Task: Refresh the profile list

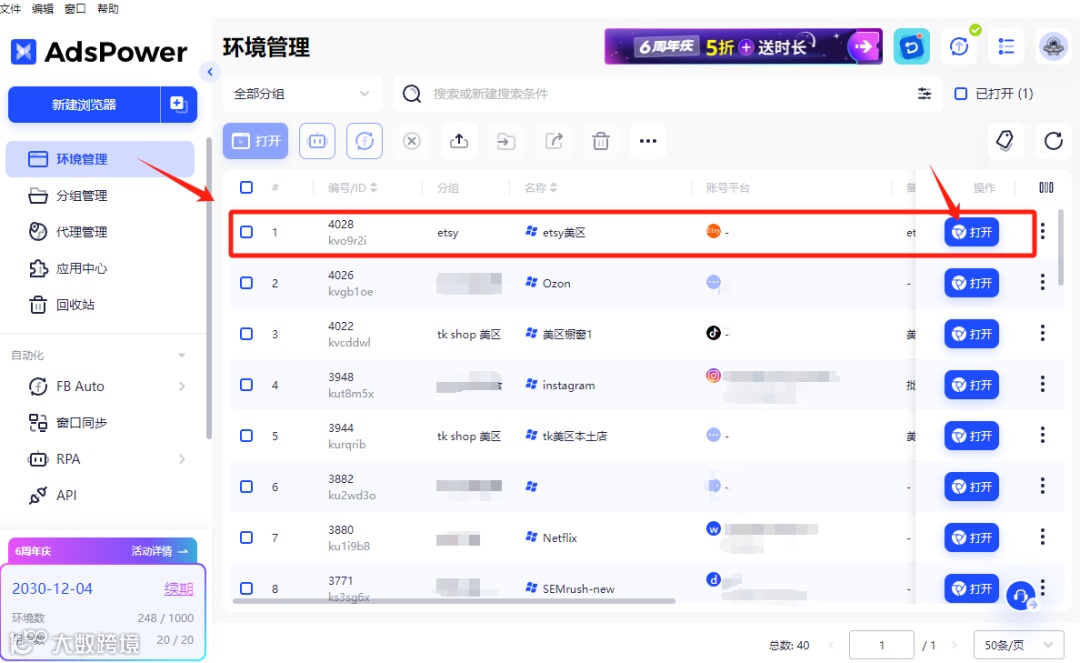Action: [1053, 141]
